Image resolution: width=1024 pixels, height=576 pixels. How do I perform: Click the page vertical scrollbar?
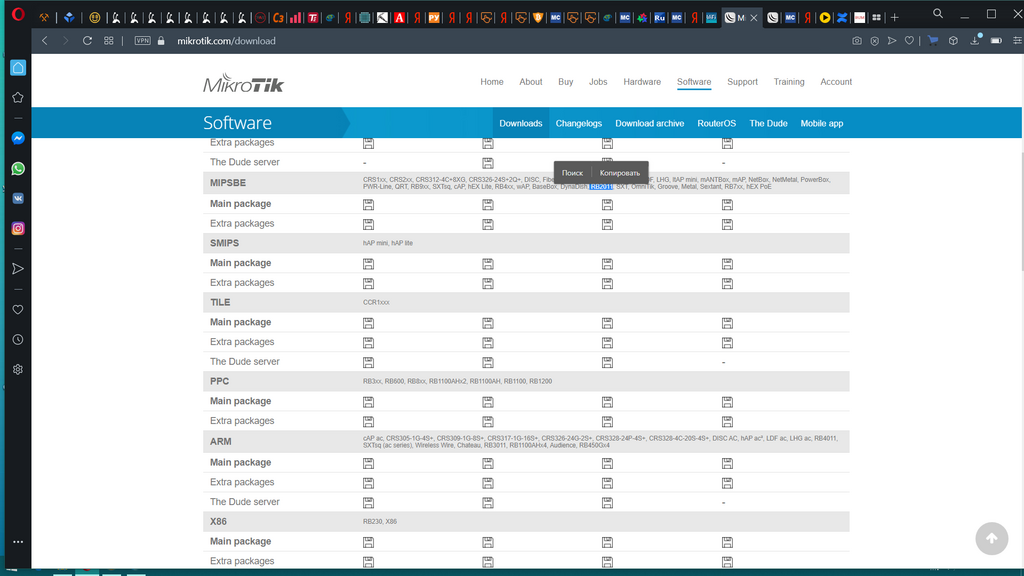coord(1021,210)
